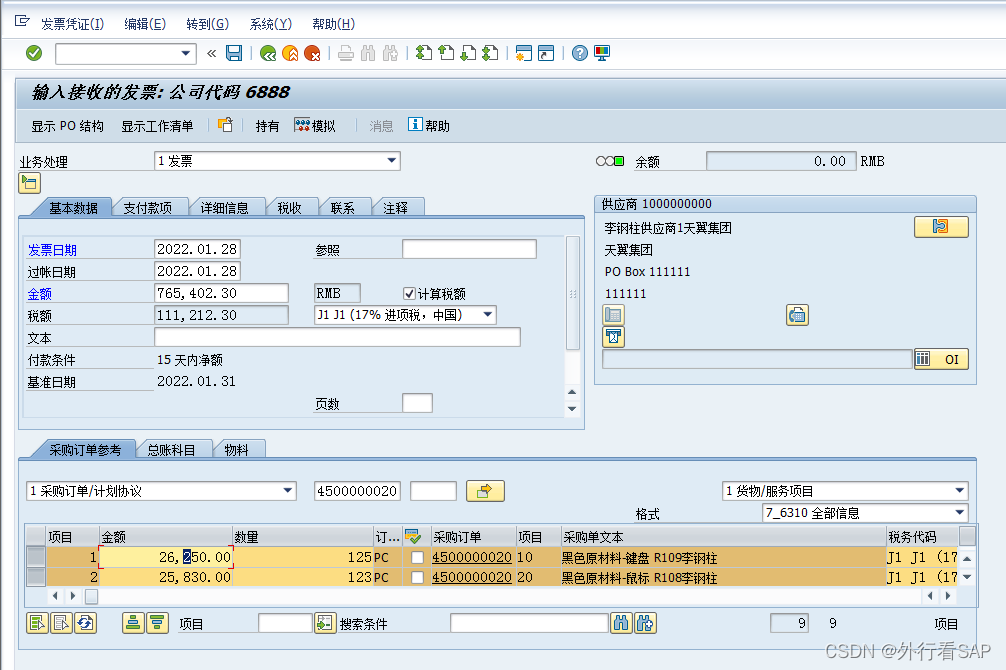Click the search next icon near 搜索条件
This screenshot has width=1006, height=670.
point(645,623)
